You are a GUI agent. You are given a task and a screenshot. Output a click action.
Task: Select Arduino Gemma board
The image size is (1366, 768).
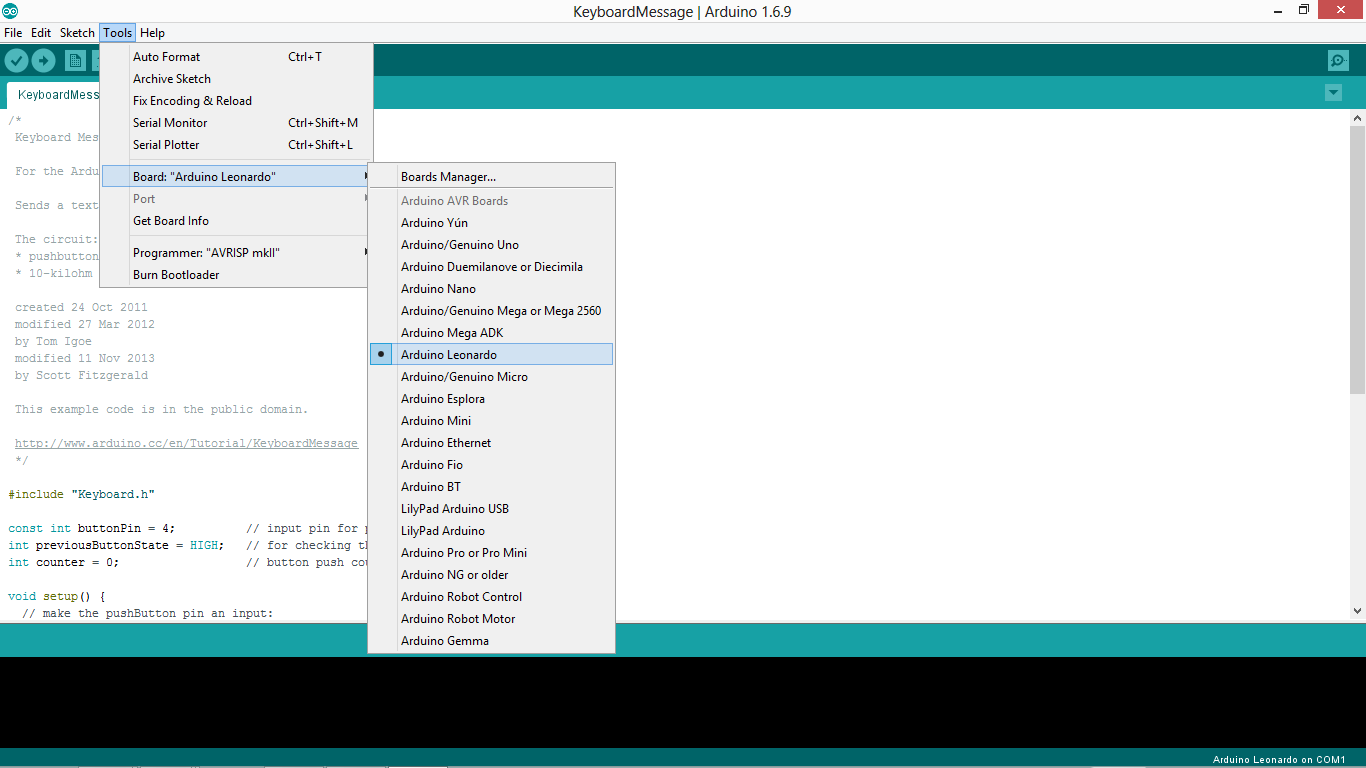click(x=491, y=641)
